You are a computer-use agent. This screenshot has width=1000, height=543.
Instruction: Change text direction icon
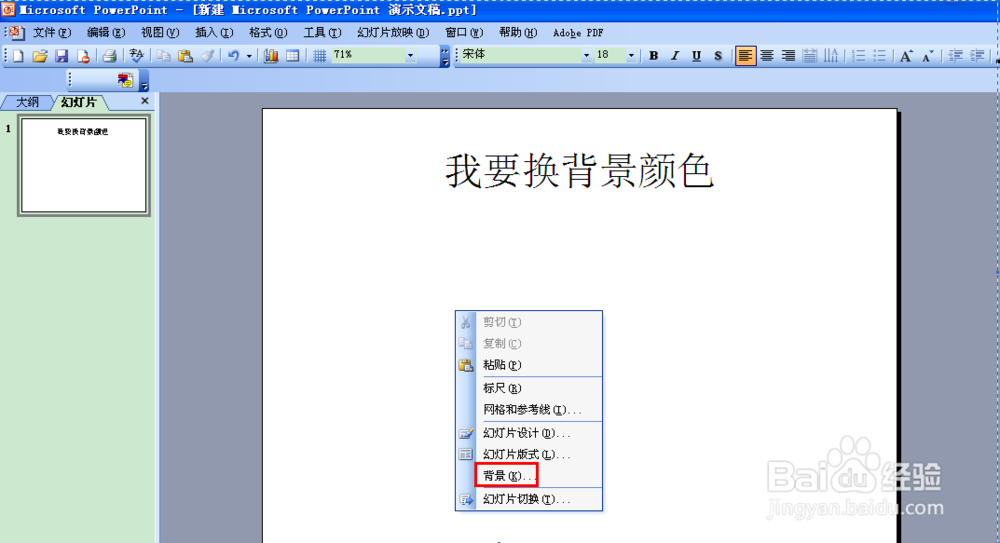point(832,56)
